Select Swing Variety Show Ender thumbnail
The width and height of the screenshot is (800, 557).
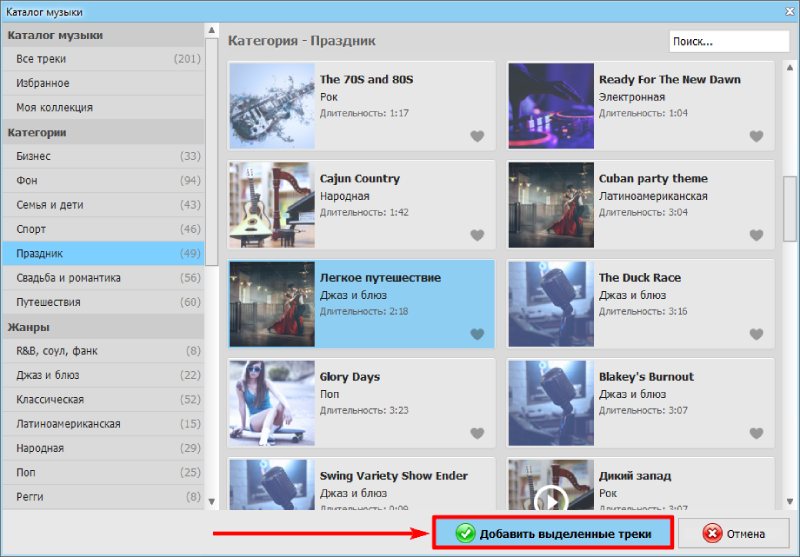click(x=272, y=485)
